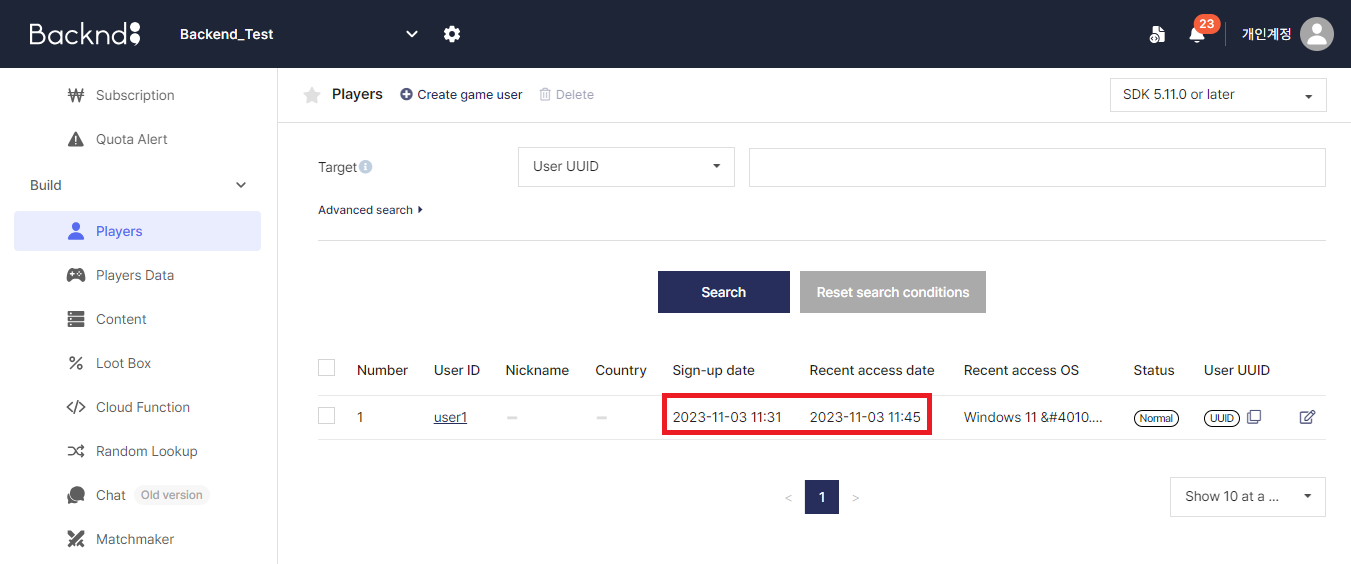Go to page 1
This screenshot has height=564, width=1351.
point(822,497)
